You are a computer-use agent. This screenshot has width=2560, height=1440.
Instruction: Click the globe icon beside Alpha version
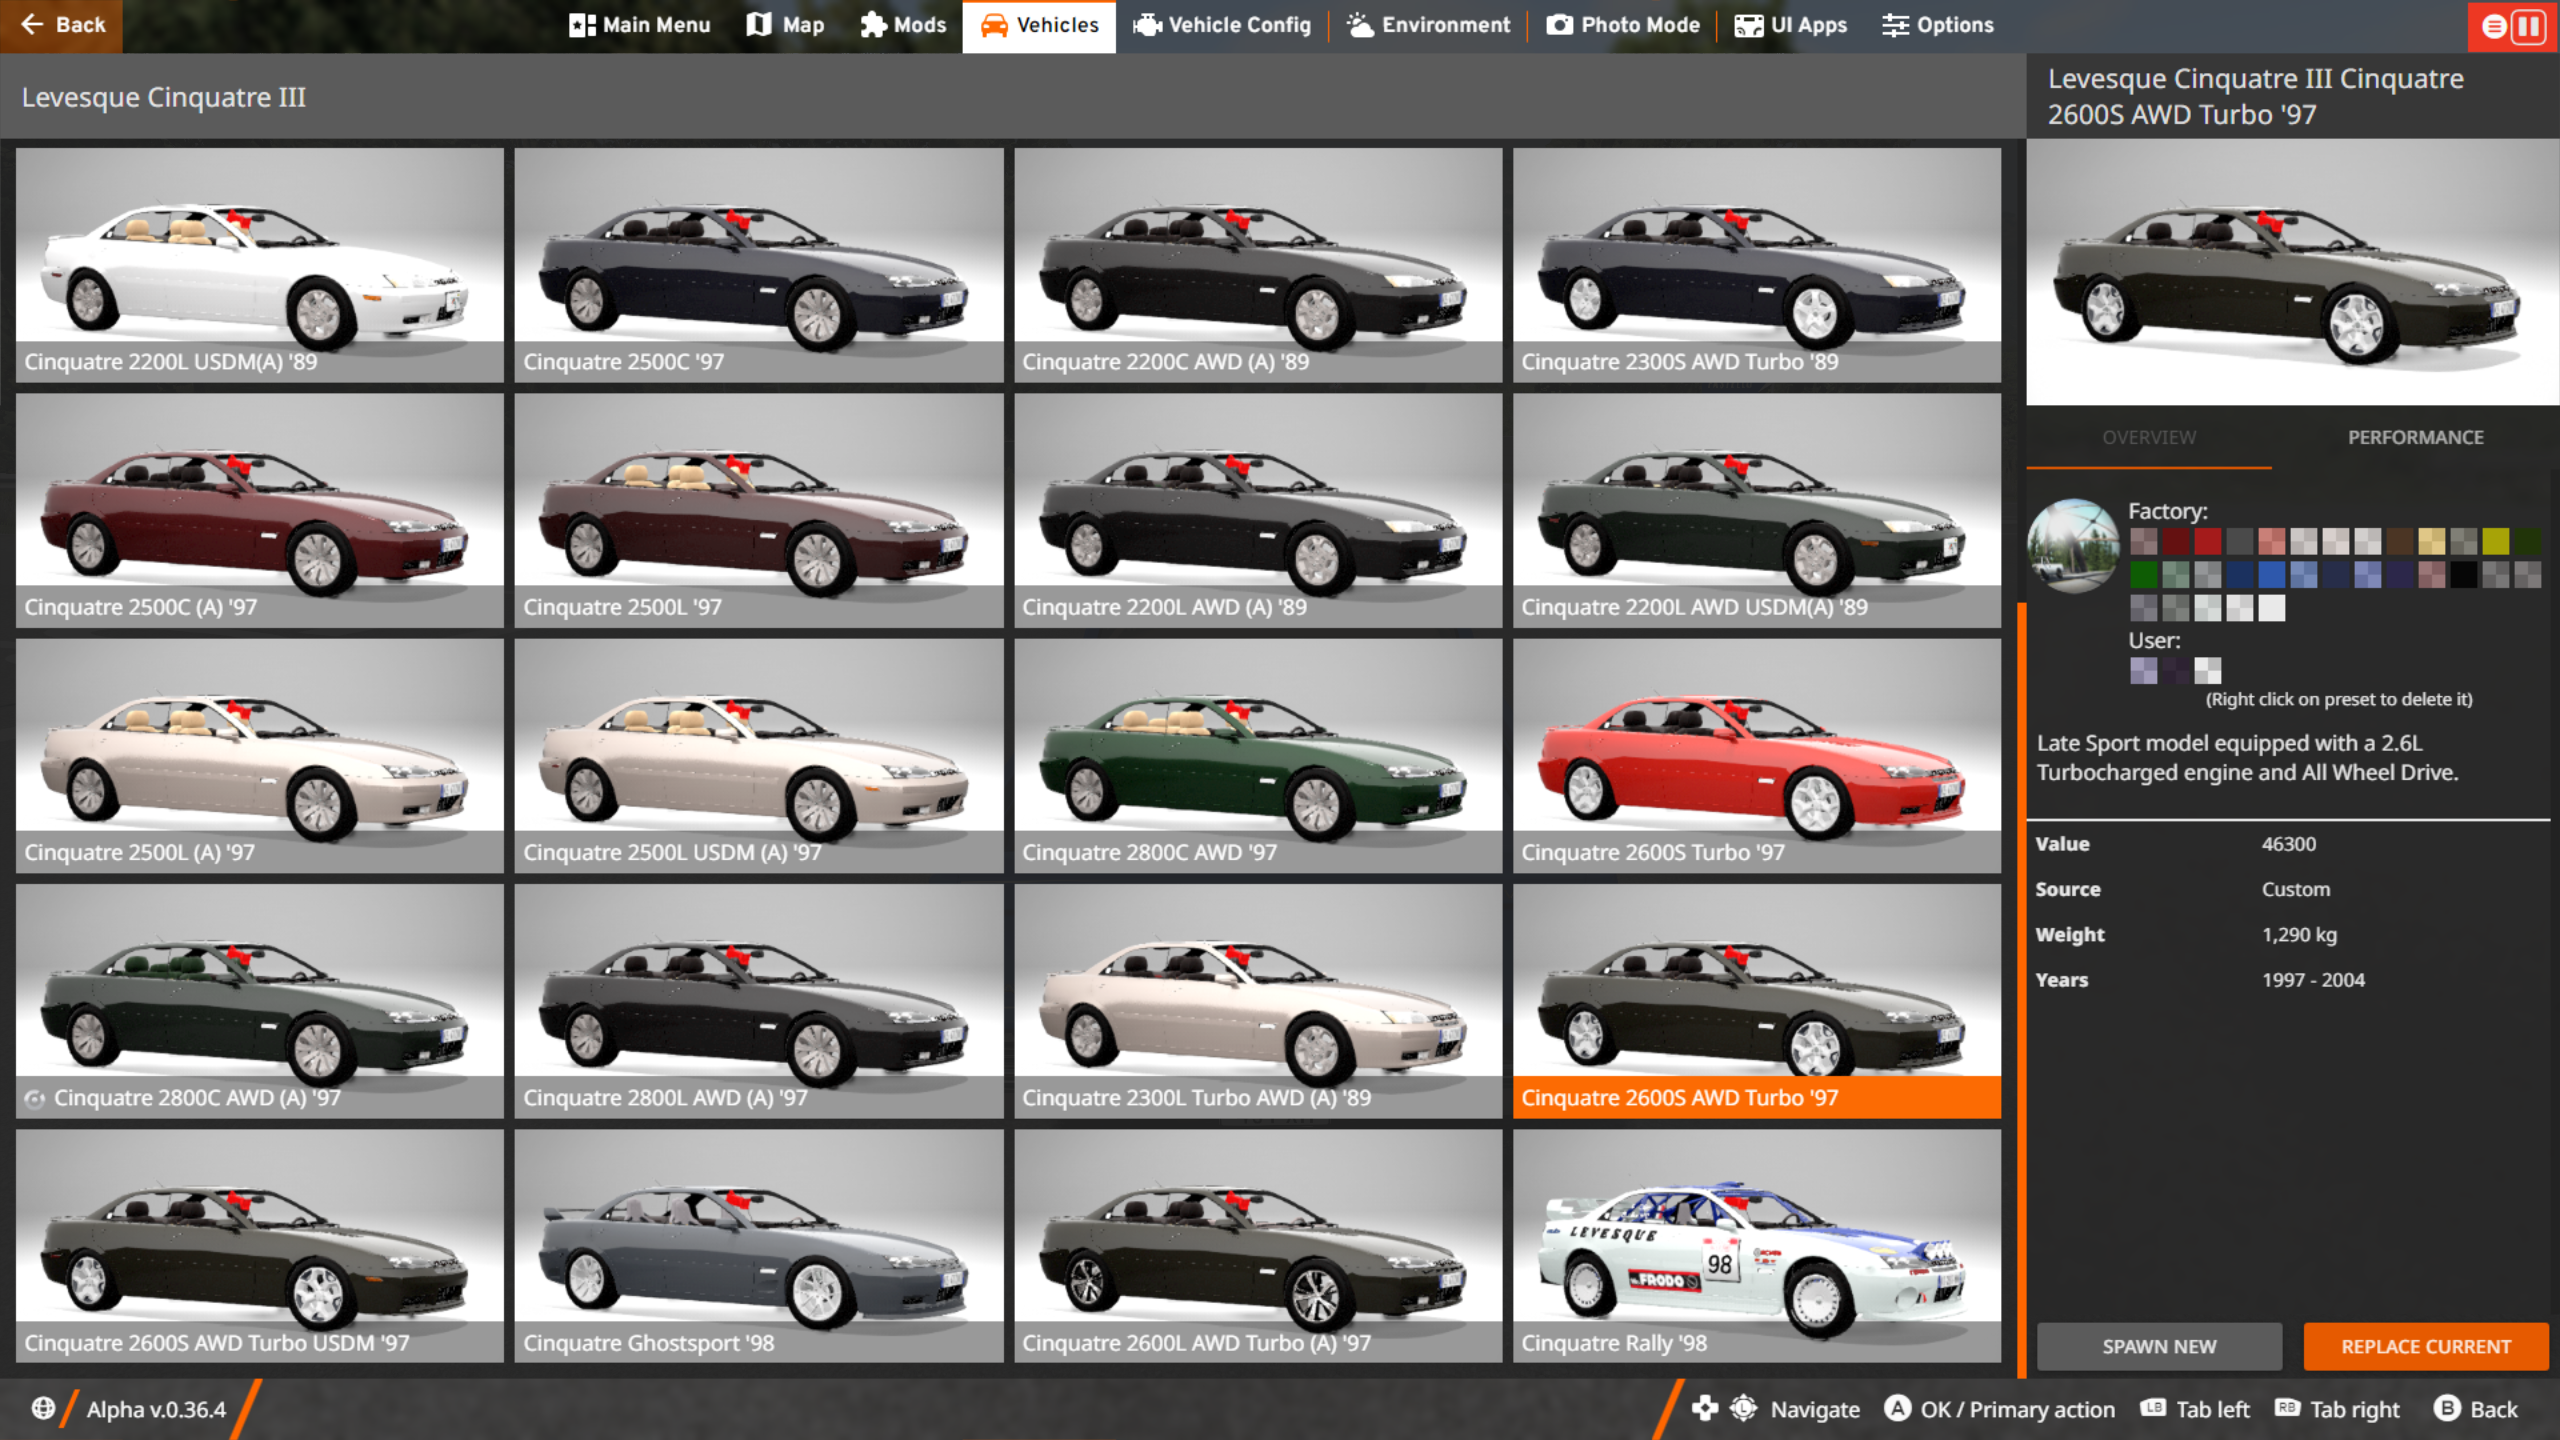43,1408
